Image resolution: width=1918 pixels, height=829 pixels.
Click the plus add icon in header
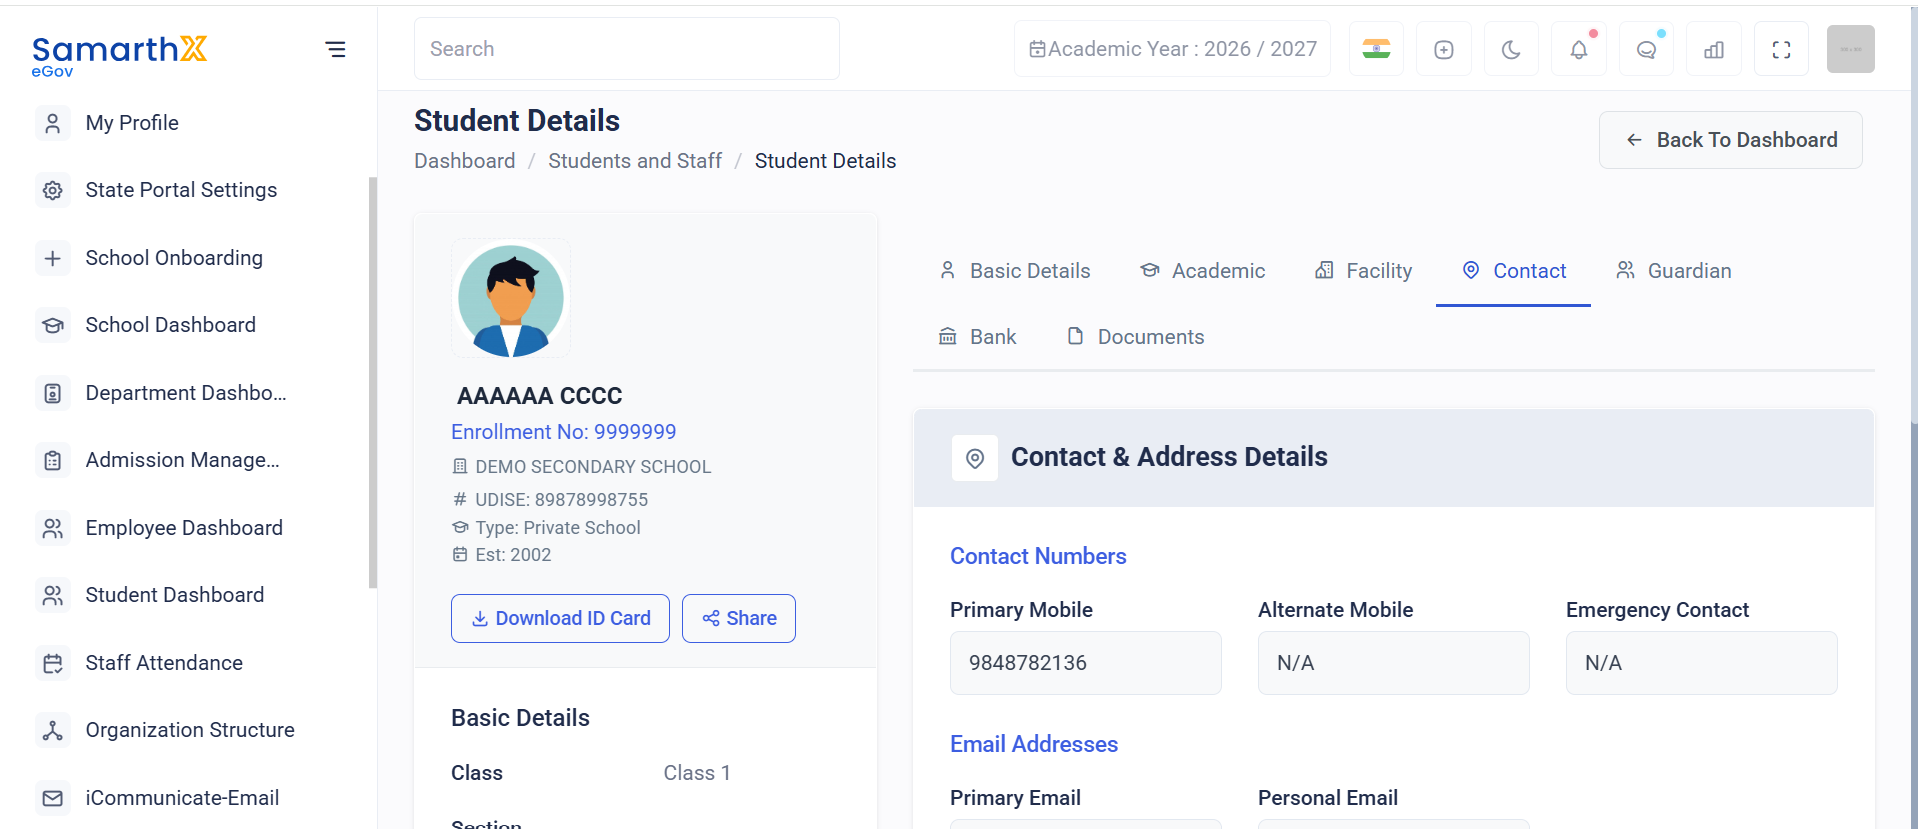[x=1443, y=49]
